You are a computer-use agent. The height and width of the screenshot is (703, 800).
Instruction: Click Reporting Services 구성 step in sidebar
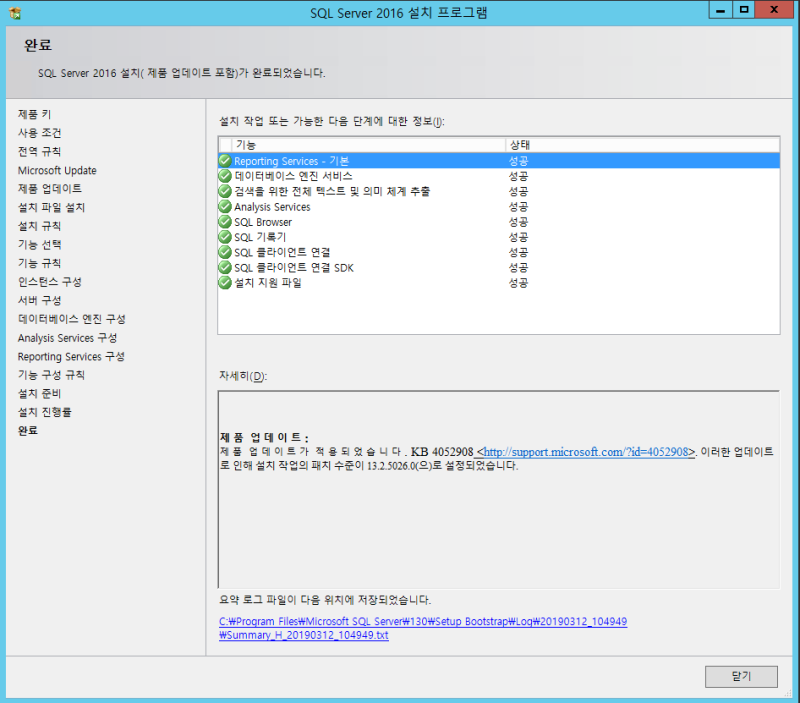pyautogui.click(x=71, y=357)
